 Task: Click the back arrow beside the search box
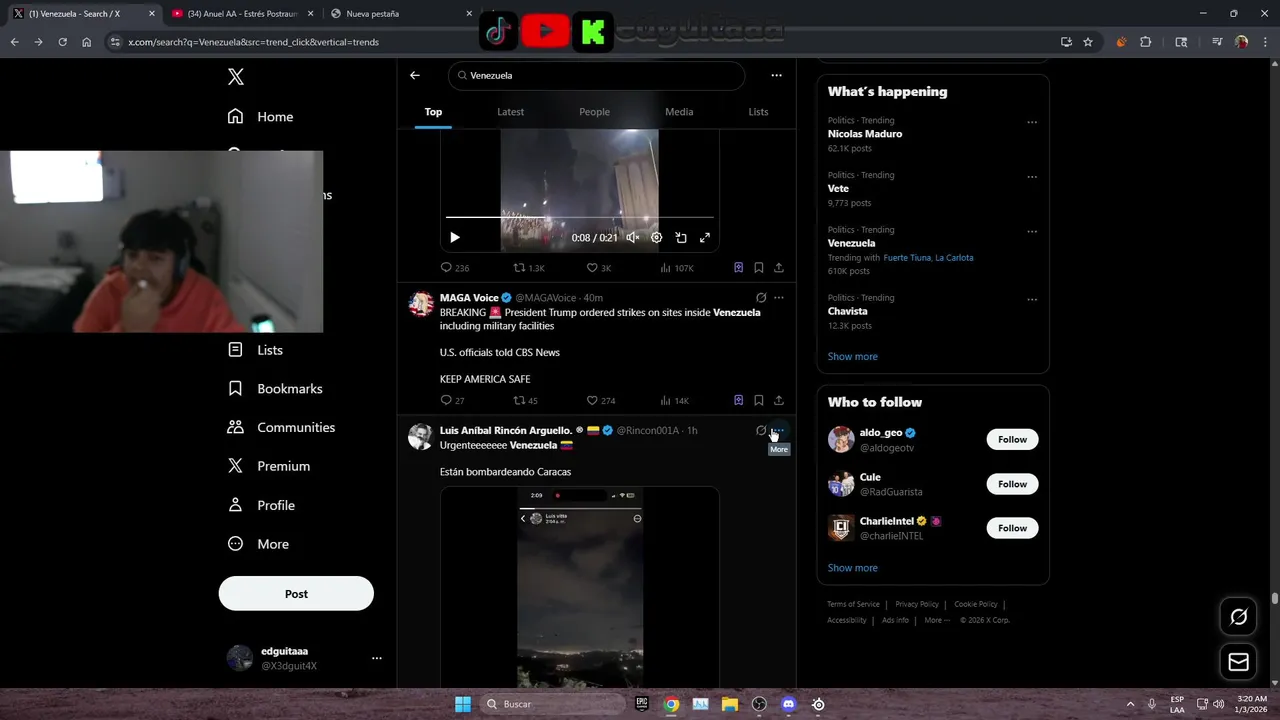(x=415, y=75)
